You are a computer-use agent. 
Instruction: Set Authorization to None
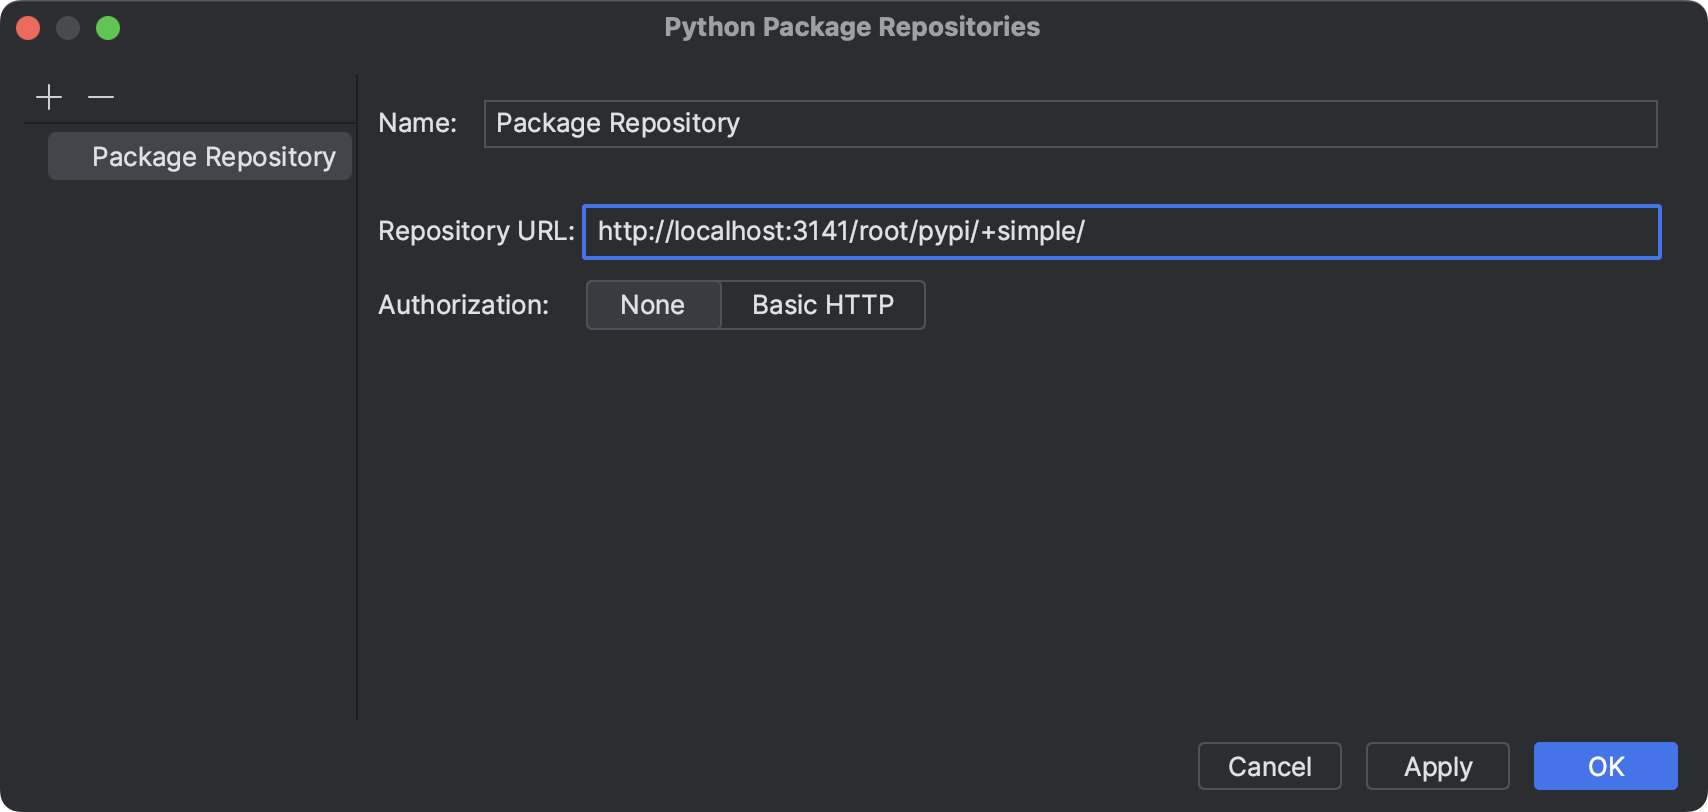[653, 305]
